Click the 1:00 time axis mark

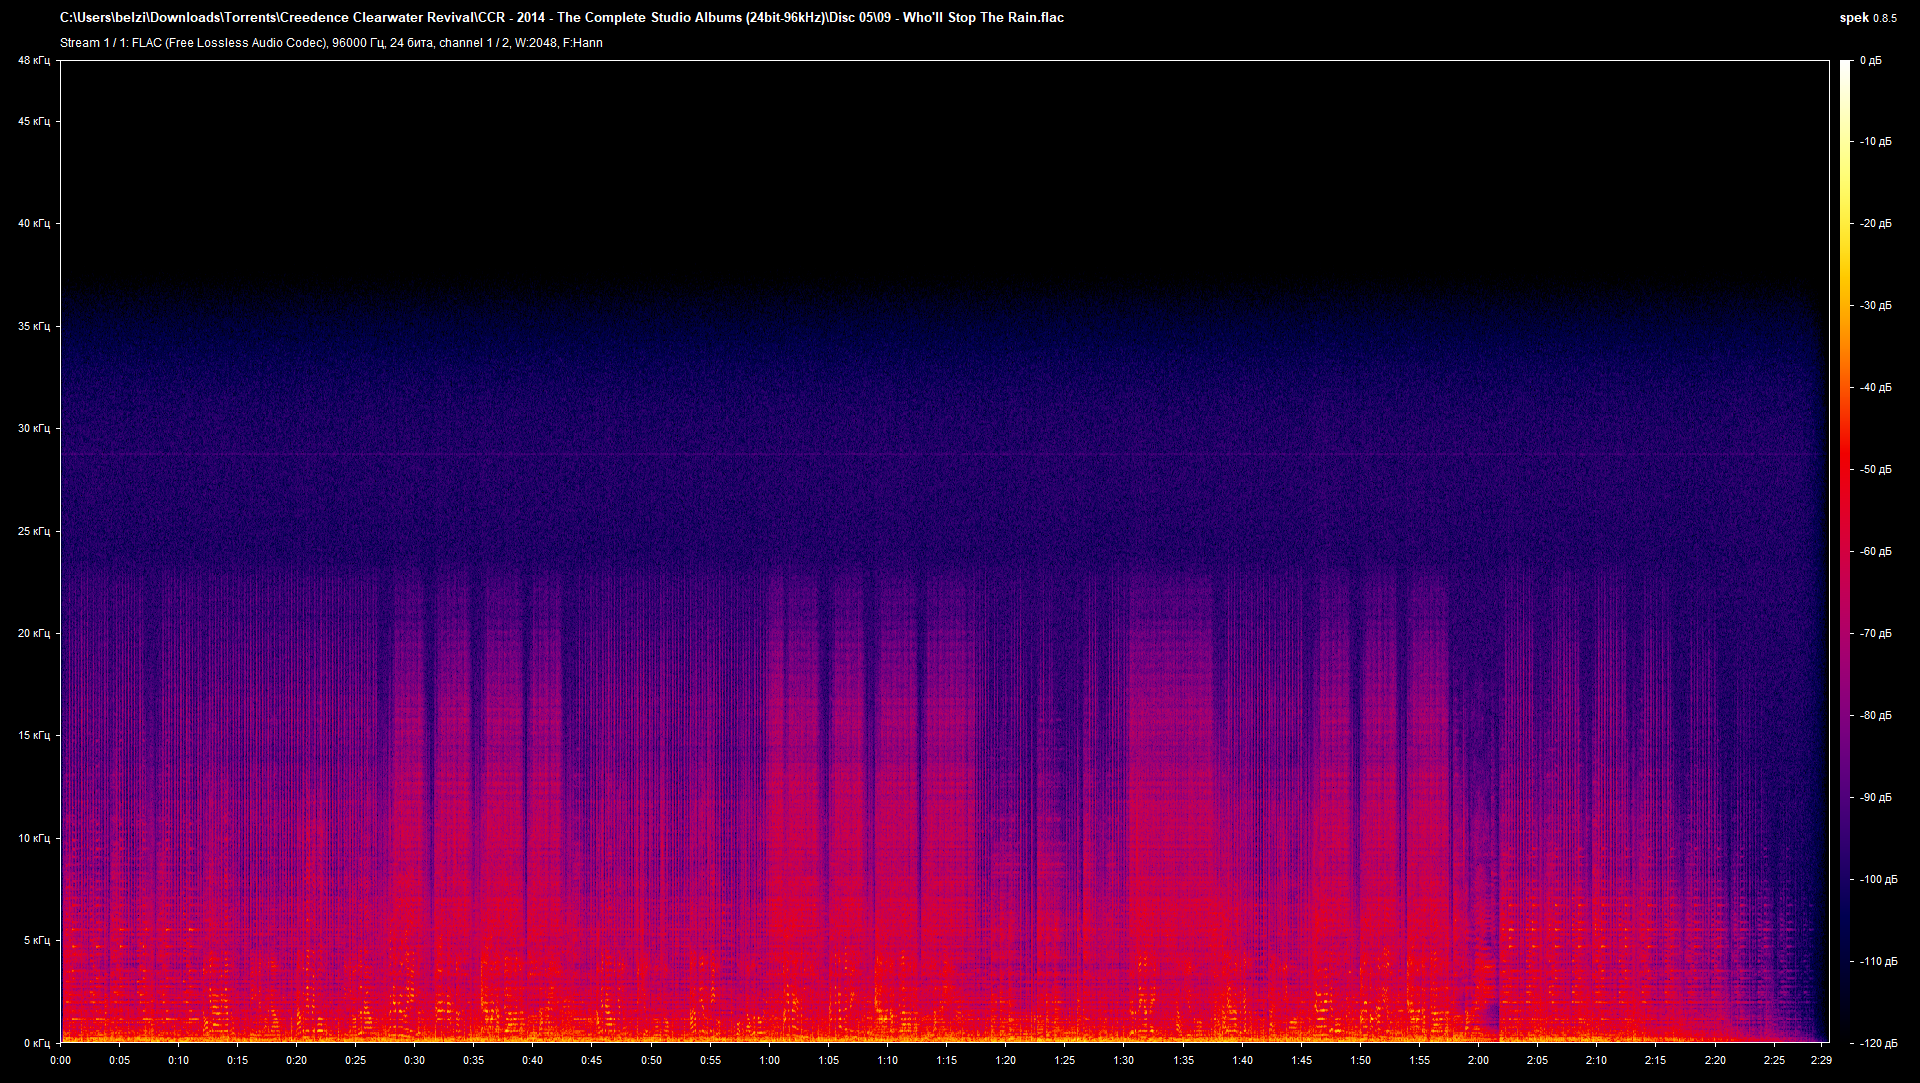770,1062
